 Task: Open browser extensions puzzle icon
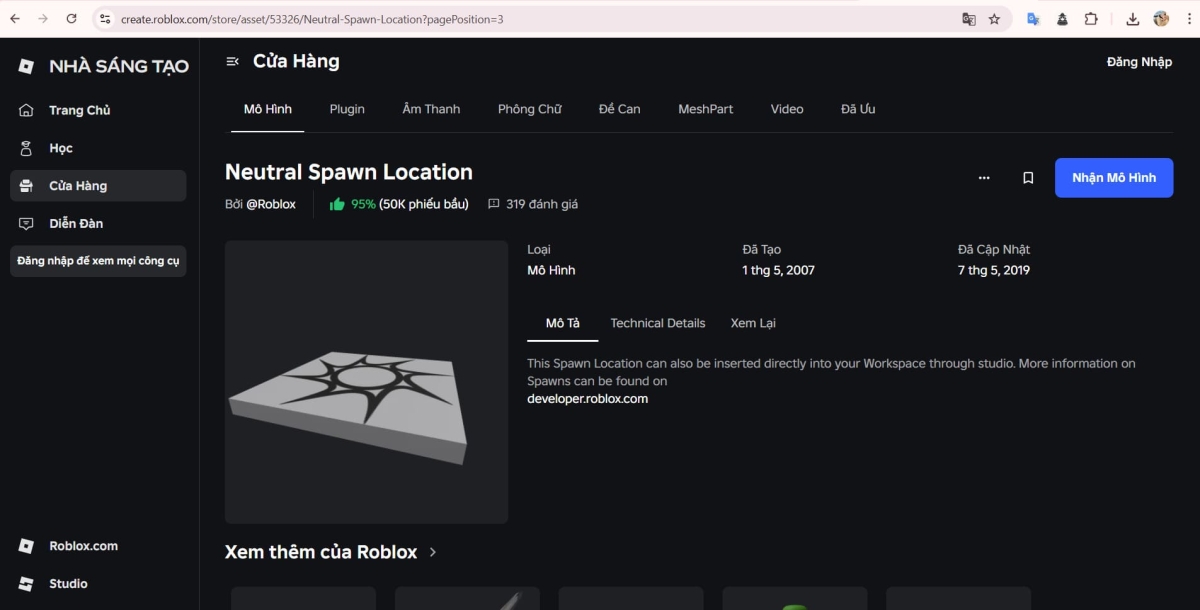[1092, 19]
